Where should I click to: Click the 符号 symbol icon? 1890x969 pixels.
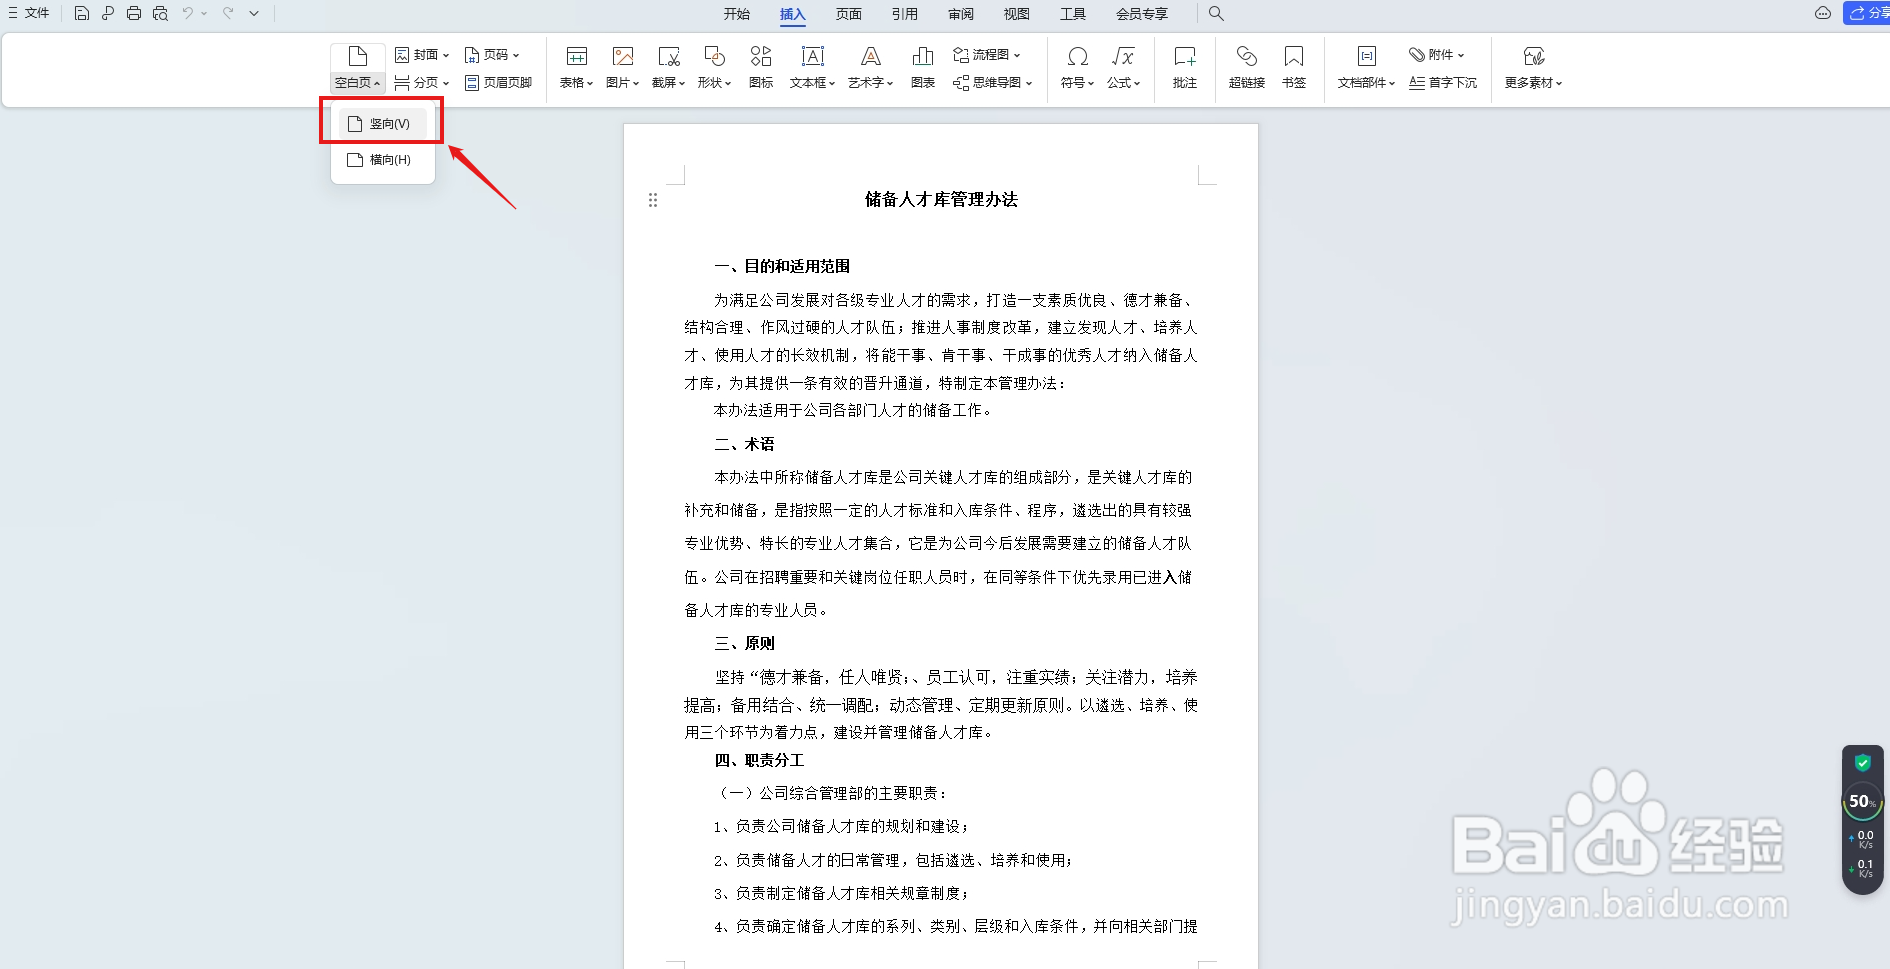pos(1077,56)
